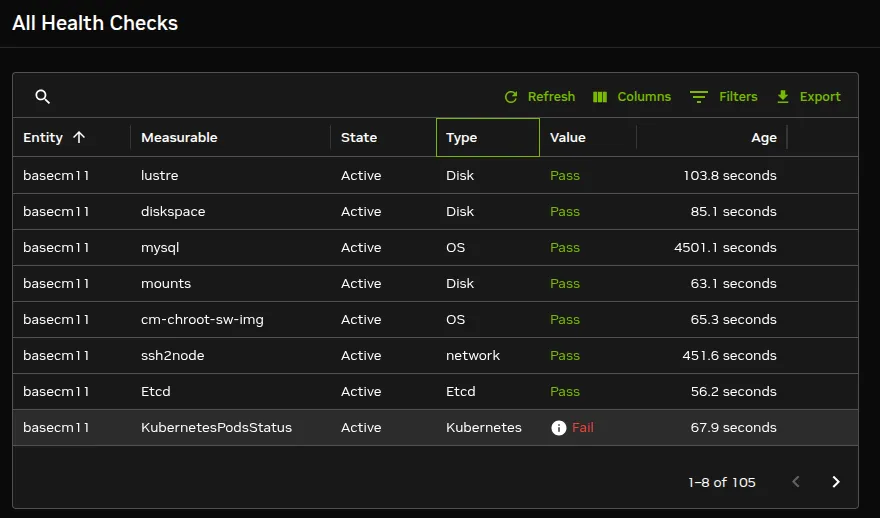Click the Kubernetes type cell
This screenshot has height=518, width=880.
[x=483, y=427]
